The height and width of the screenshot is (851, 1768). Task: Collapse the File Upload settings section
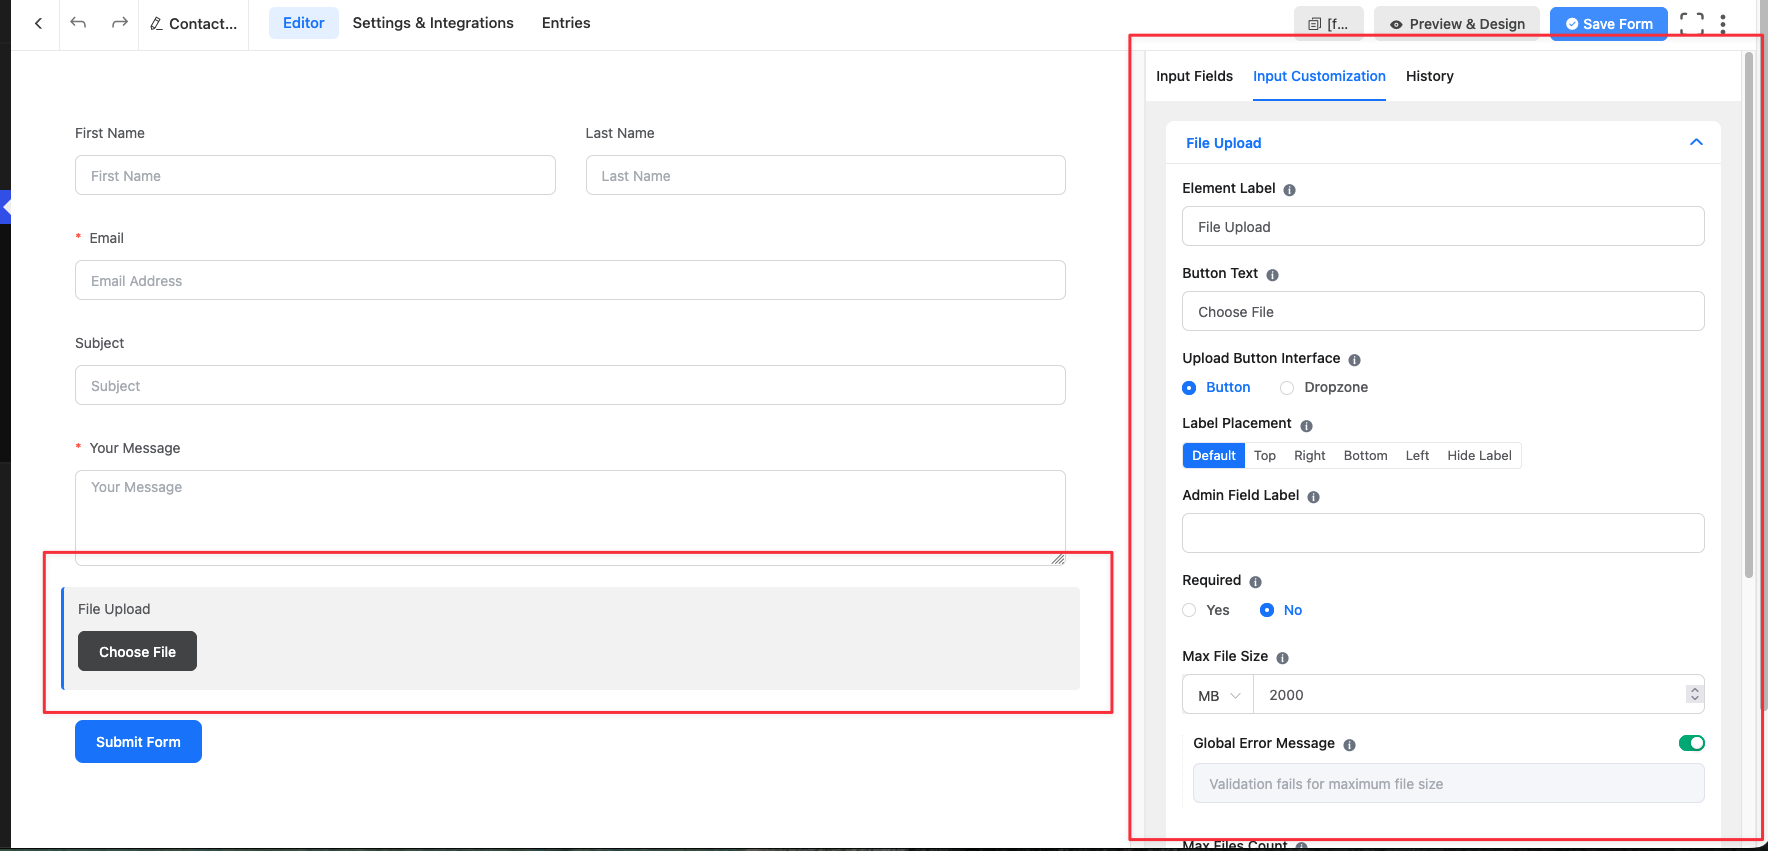[1696, 142]
